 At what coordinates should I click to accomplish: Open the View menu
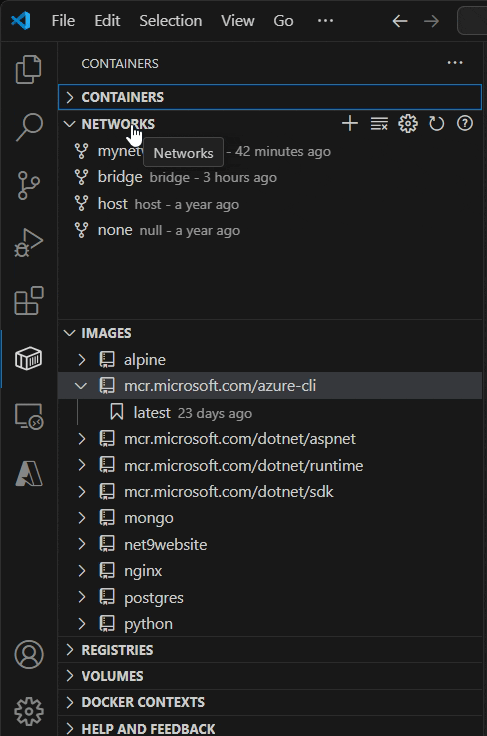point(237,21)
